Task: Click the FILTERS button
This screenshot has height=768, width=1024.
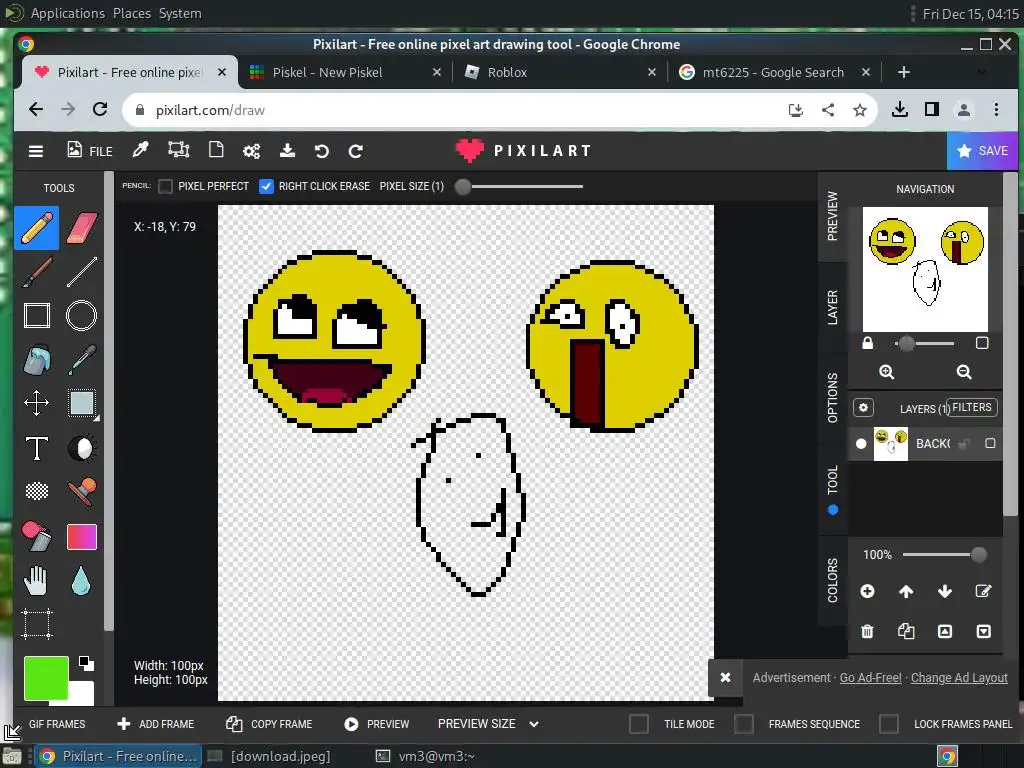Action: (x=972, y=408)
